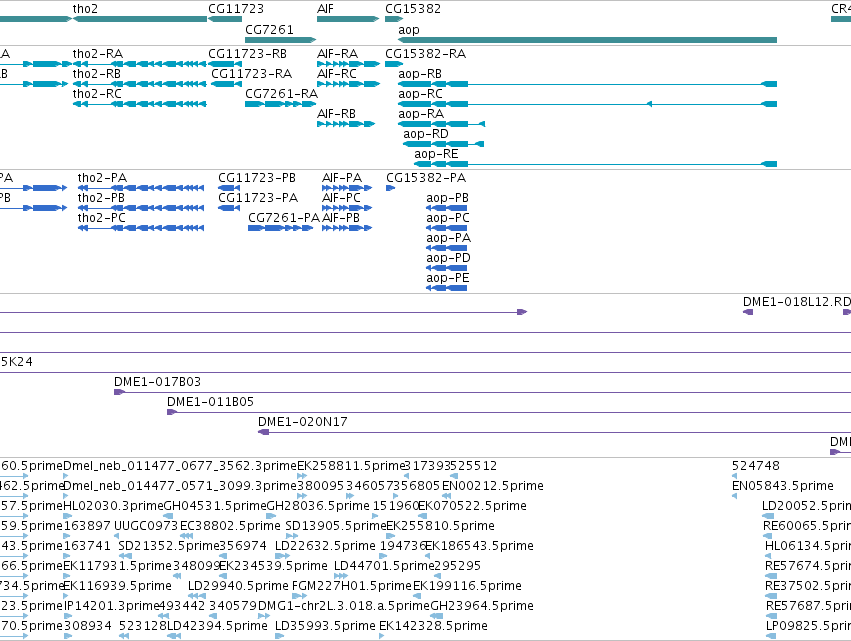Image resolution: width=851 pixels, height=641 pixels.
Task: Select the aop-RD transcript label
Action: coord(426,134)
